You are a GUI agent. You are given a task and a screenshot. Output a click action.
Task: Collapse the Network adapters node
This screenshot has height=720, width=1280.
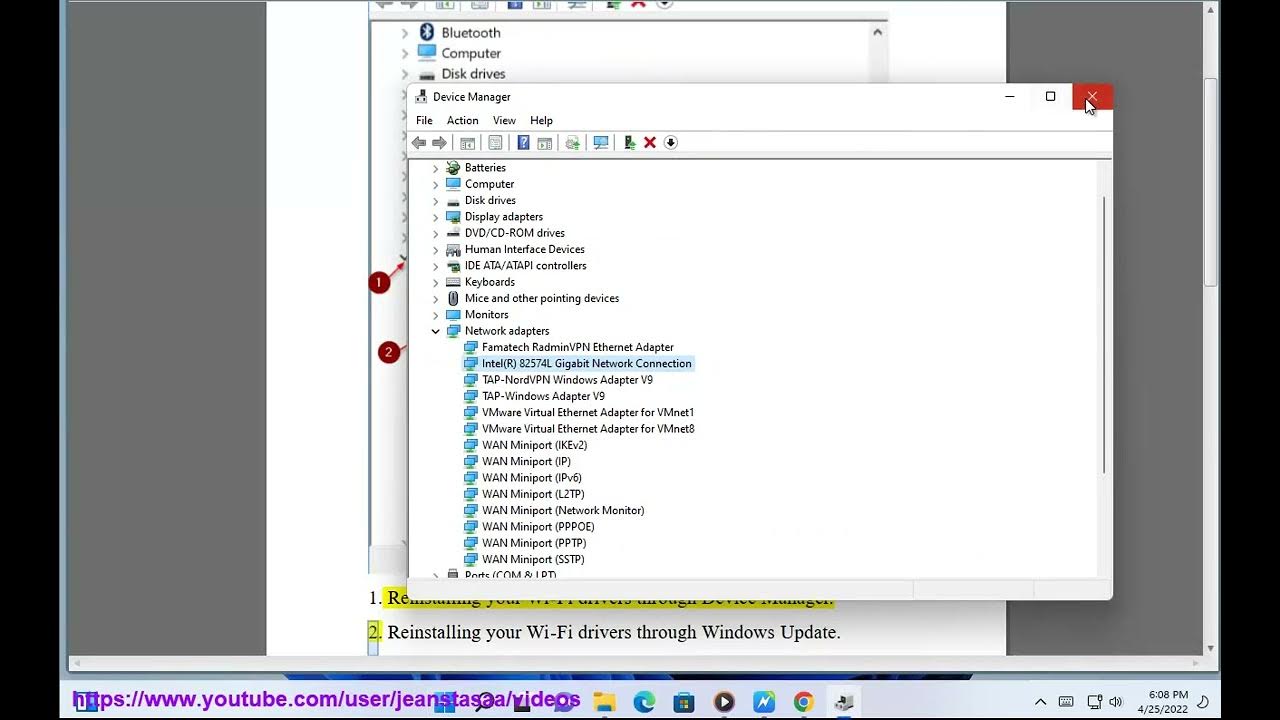pos(436,331)
